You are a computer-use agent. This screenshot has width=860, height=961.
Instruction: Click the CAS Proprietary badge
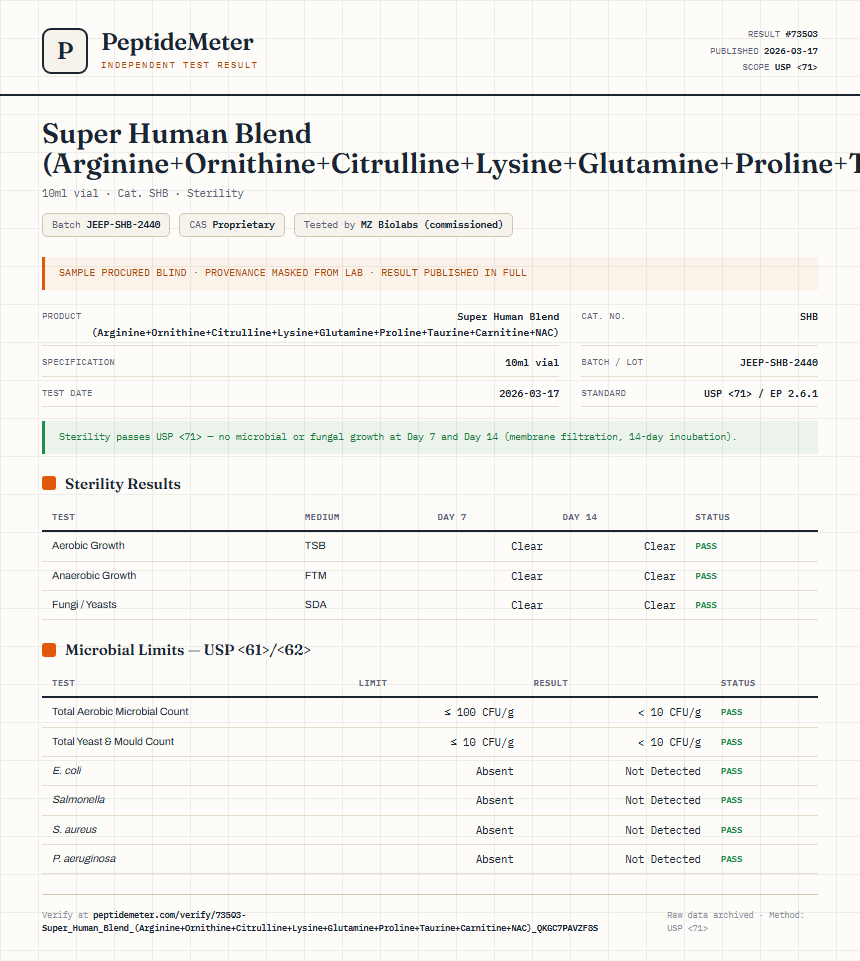click(x=232, y=225)
